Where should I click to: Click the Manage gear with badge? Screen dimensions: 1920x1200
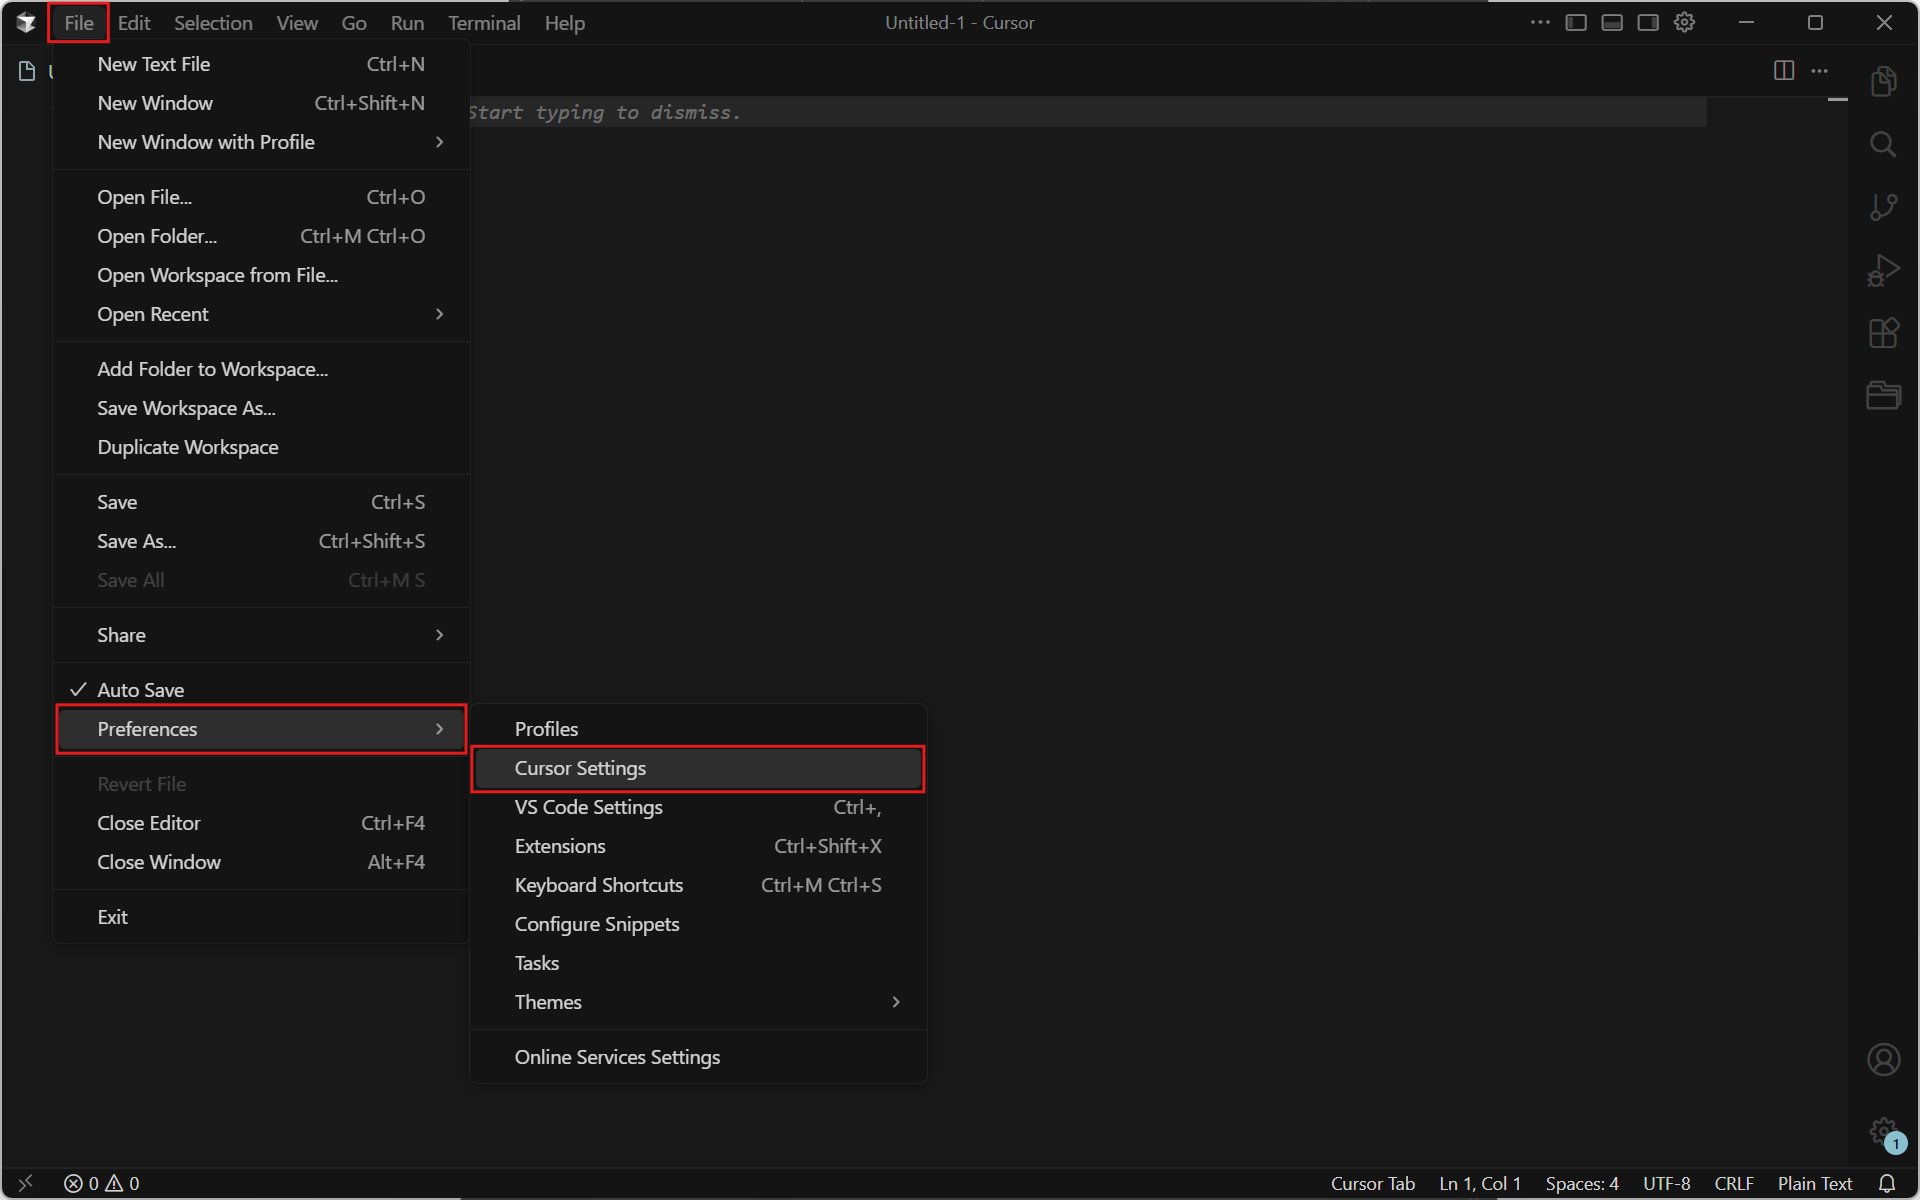point(1884,1133)
